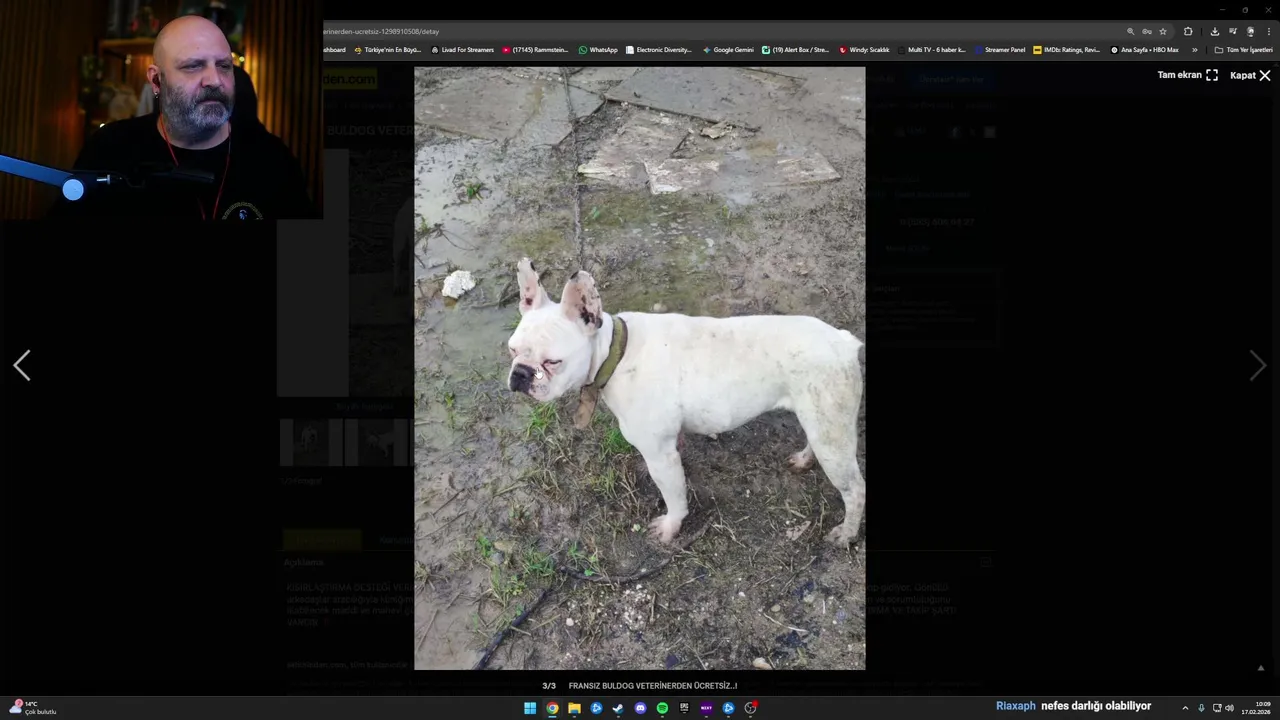Screen dimensions: 1280x720
Task: Open the Multi TV bookmark
Action: (931, 50)
